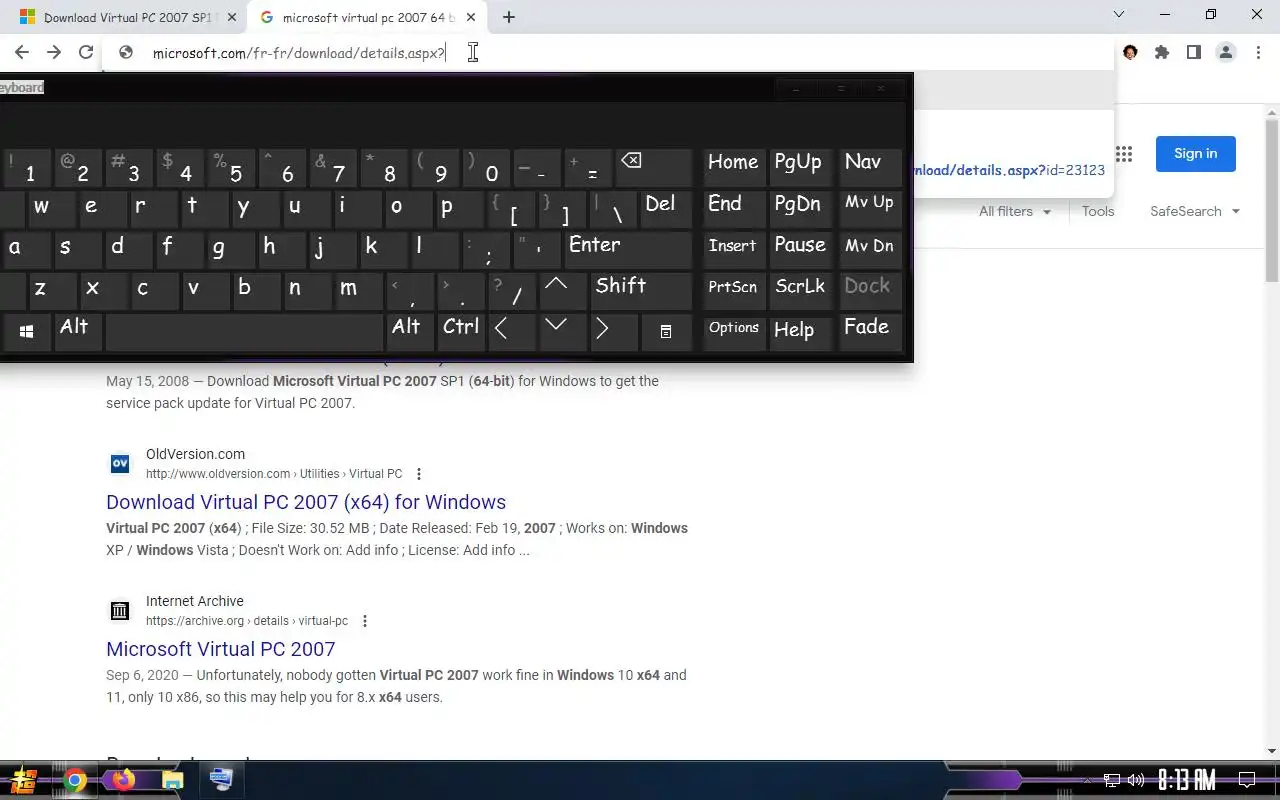Open options menu for Internet Archive result

click(x=365, y=621)
